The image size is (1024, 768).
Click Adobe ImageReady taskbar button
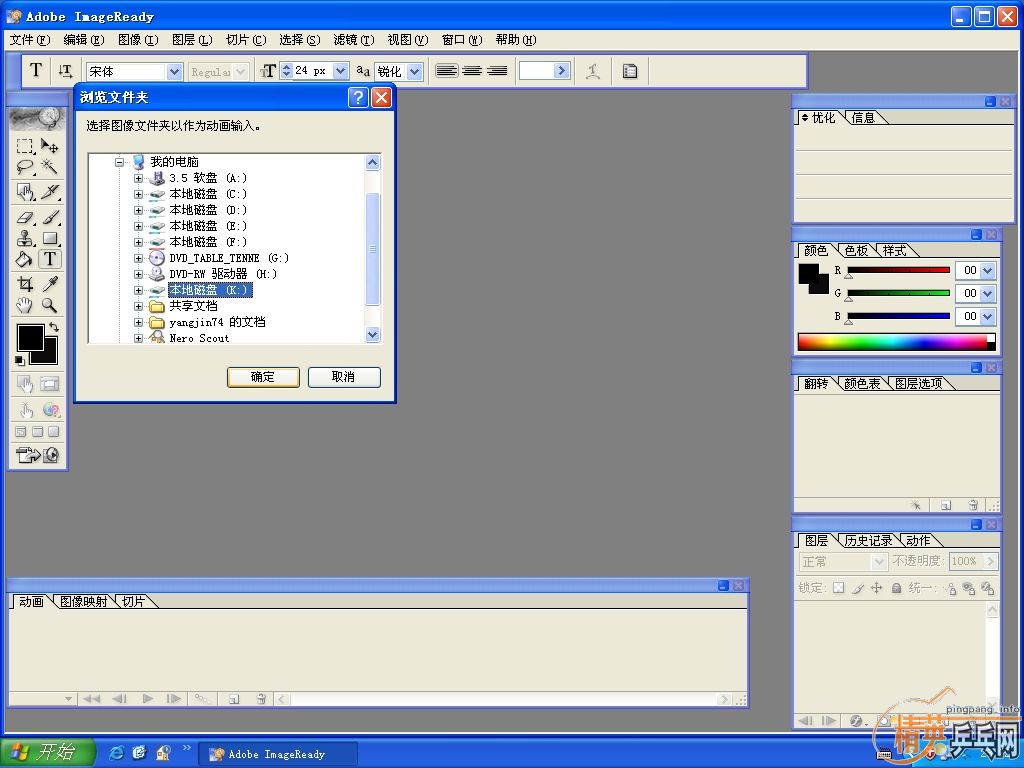click(278, 754)
